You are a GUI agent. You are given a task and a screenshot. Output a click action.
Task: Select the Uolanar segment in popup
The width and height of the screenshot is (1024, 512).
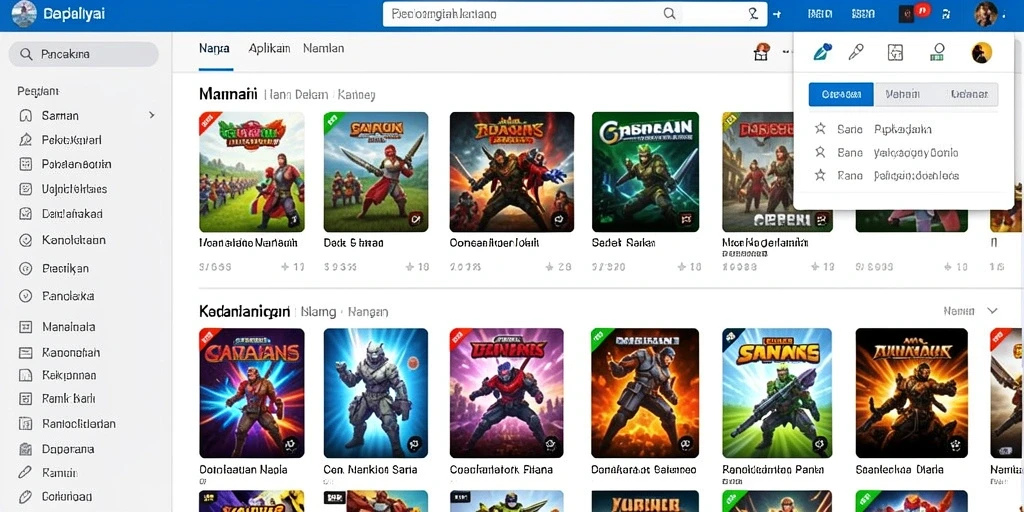pos(968,94)
